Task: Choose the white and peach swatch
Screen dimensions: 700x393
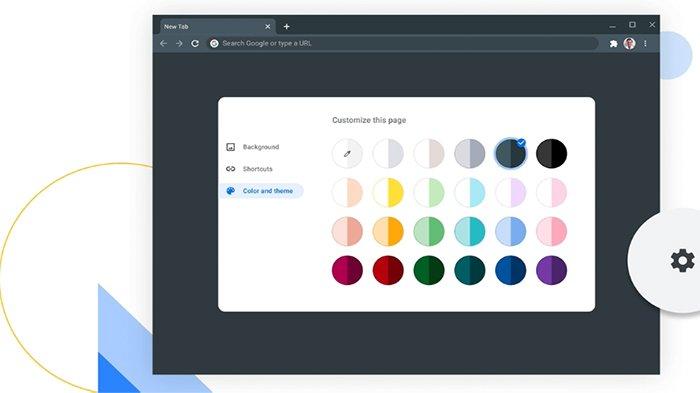Action: 347,192
